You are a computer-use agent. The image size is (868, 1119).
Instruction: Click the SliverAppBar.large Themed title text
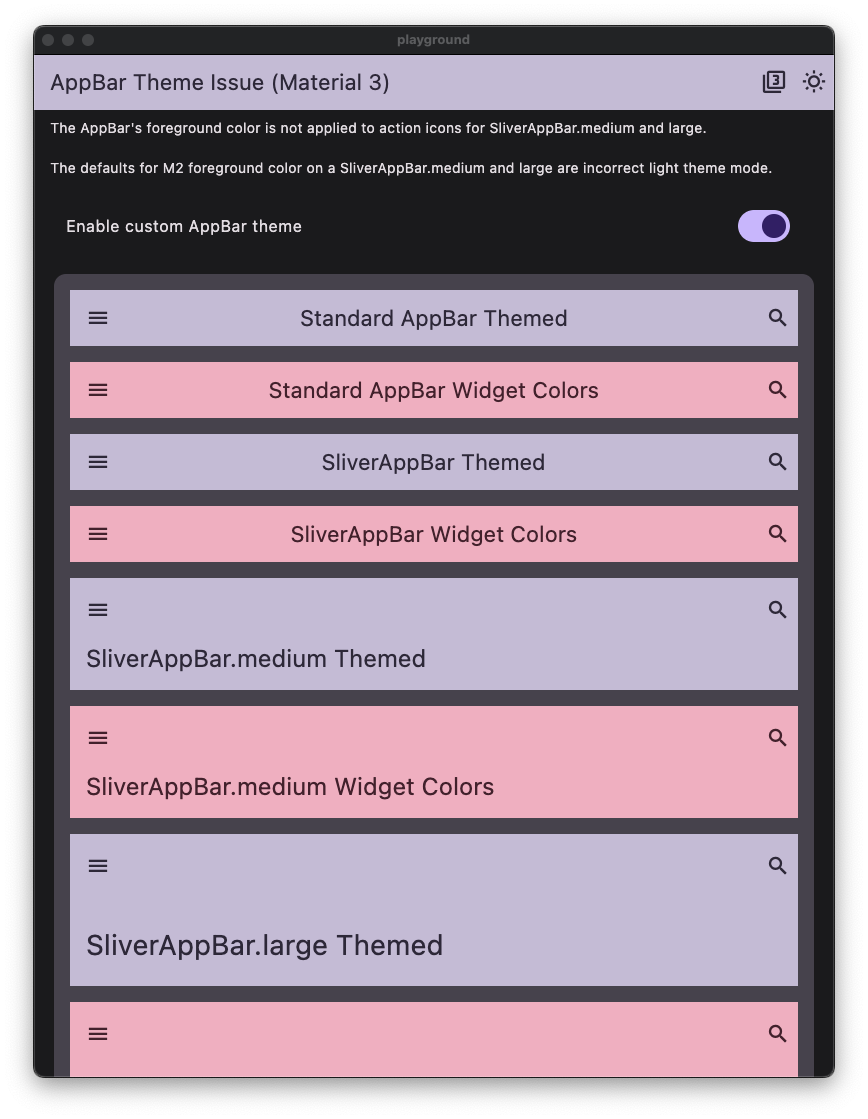[x=265, y=945]
